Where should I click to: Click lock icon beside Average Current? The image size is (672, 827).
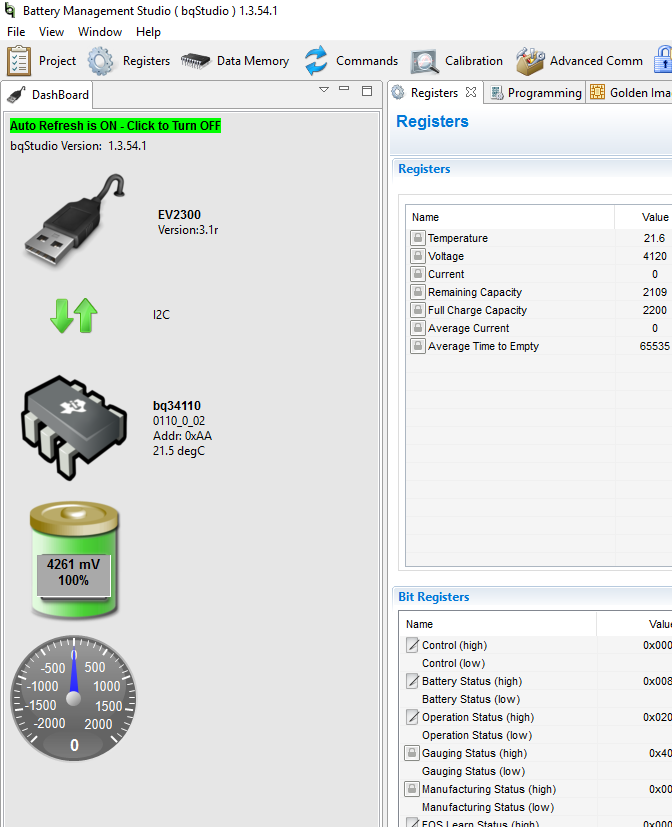(418, 328)
